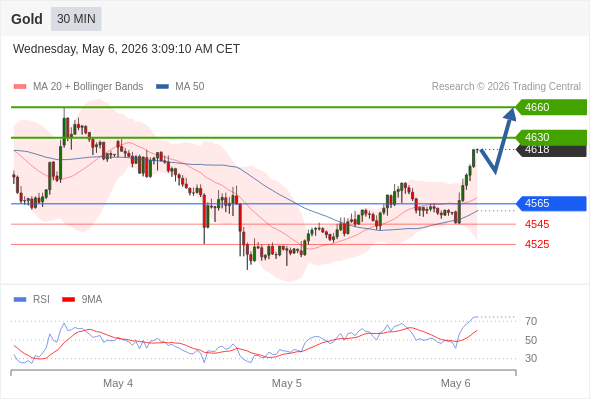Click the May 5 date axis label
Viewport: 590px width, 400px height.
coord(287,383)
